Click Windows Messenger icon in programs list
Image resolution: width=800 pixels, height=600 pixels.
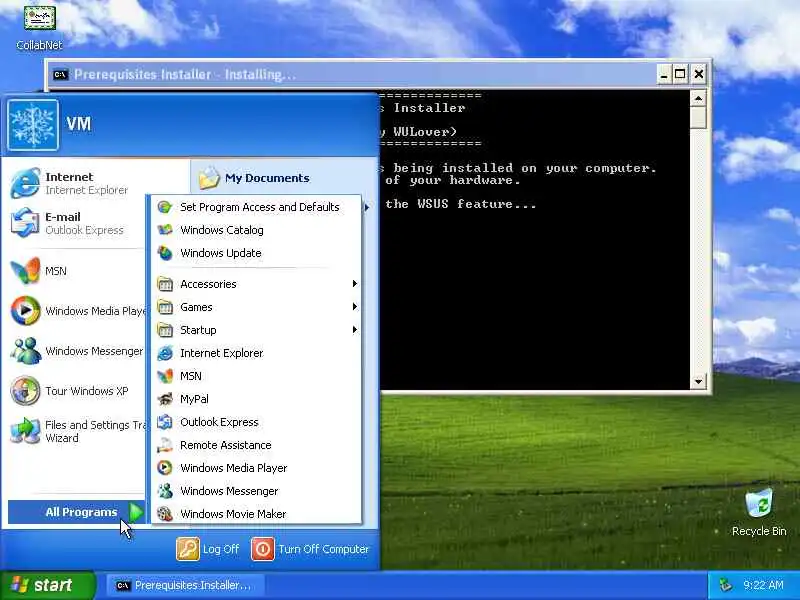point(165,491)
